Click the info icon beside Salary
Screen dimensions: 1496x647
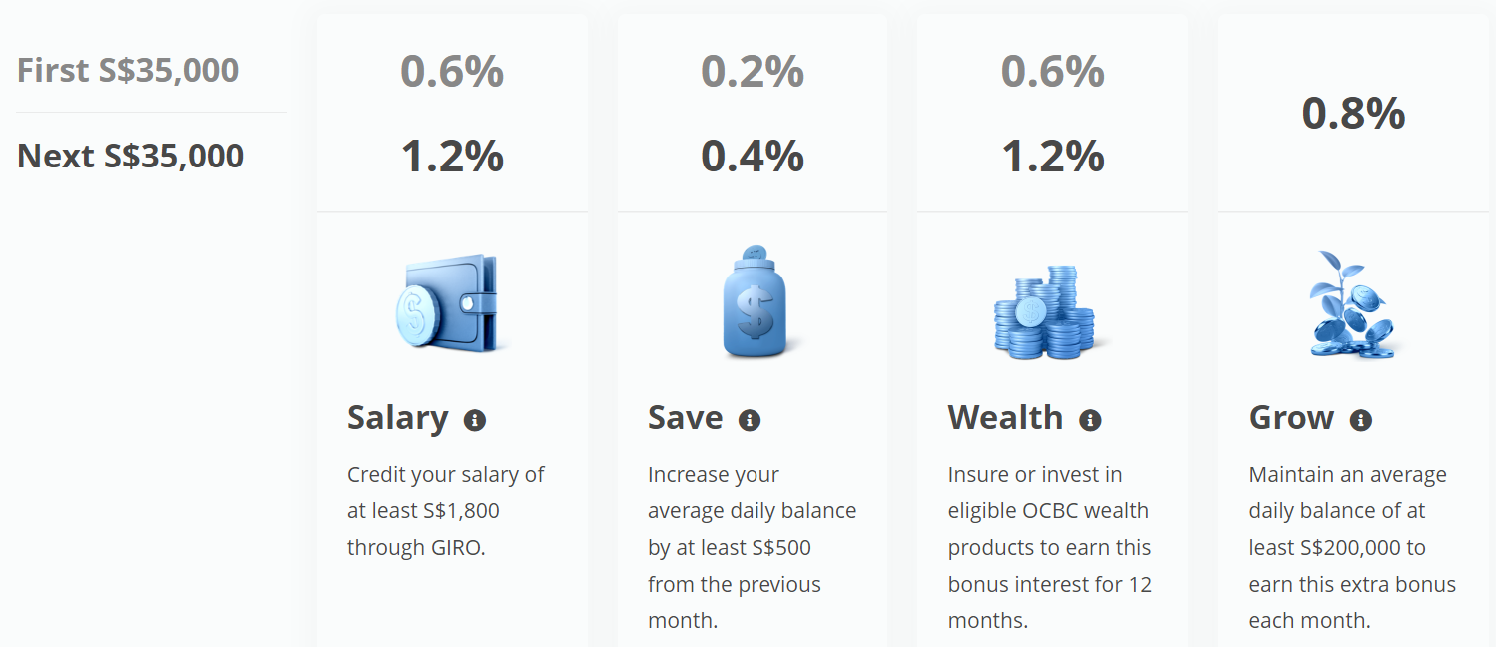[475, 420]
